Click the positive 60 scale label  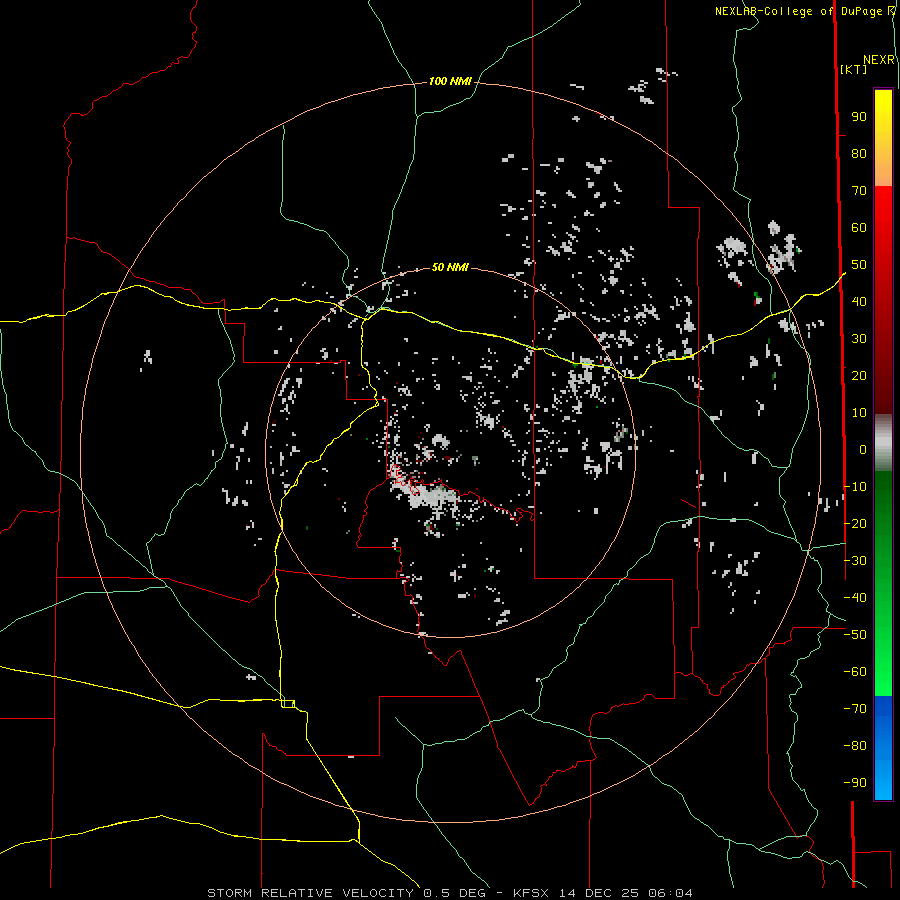[x=859, y=228]
